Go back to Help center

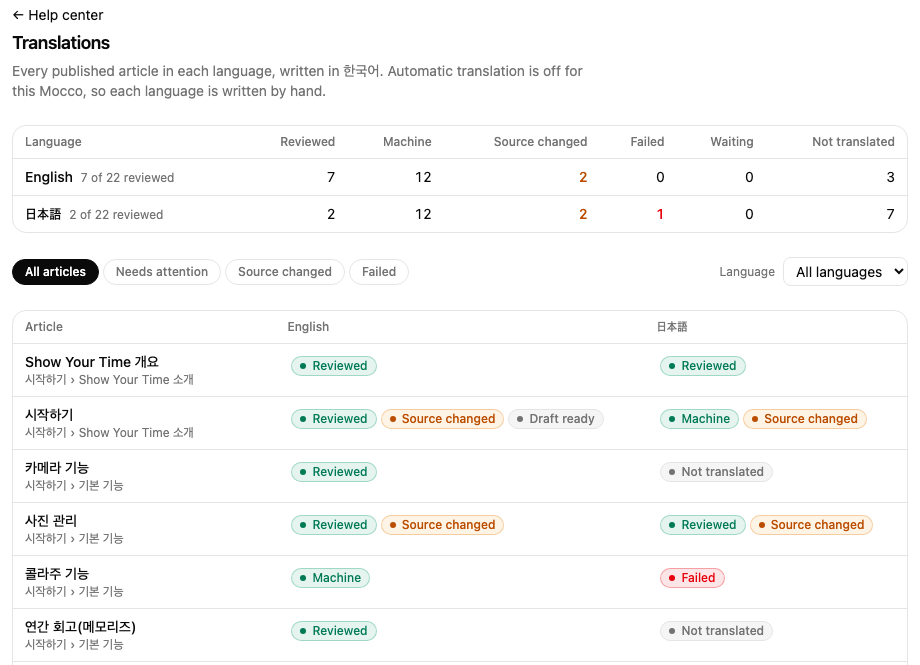pyautogui.click(x=58, y=15)
